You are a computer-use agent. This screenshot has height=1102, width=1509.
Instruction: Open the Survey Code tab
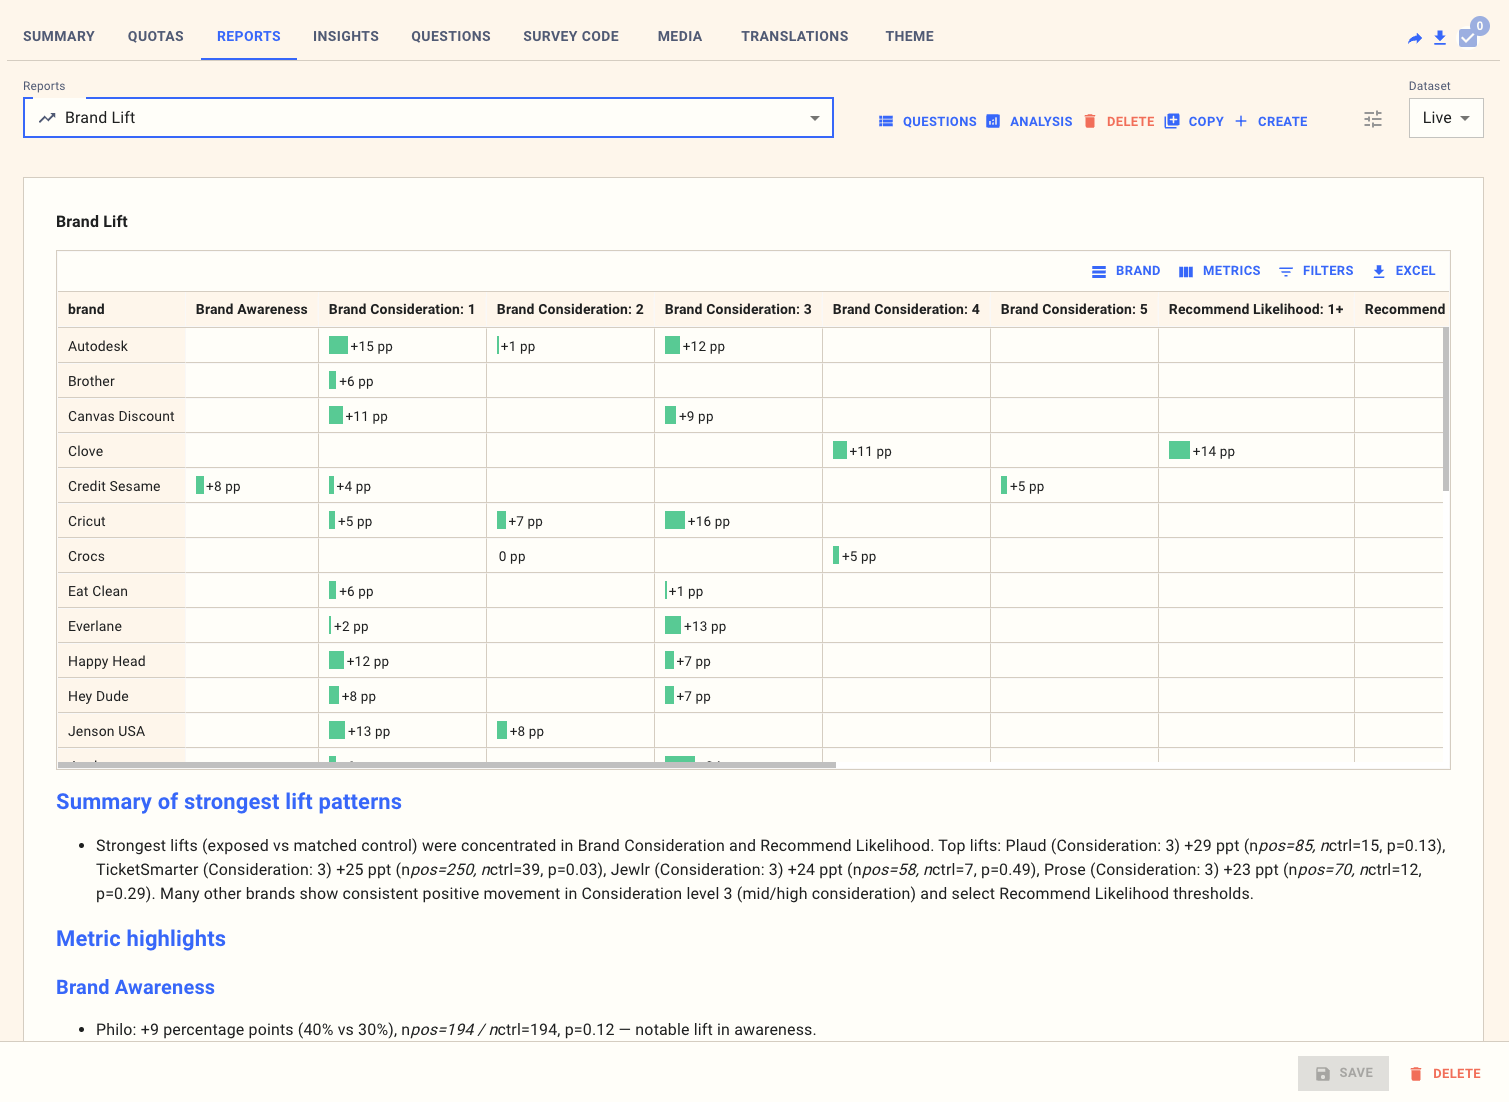[570, 36]
